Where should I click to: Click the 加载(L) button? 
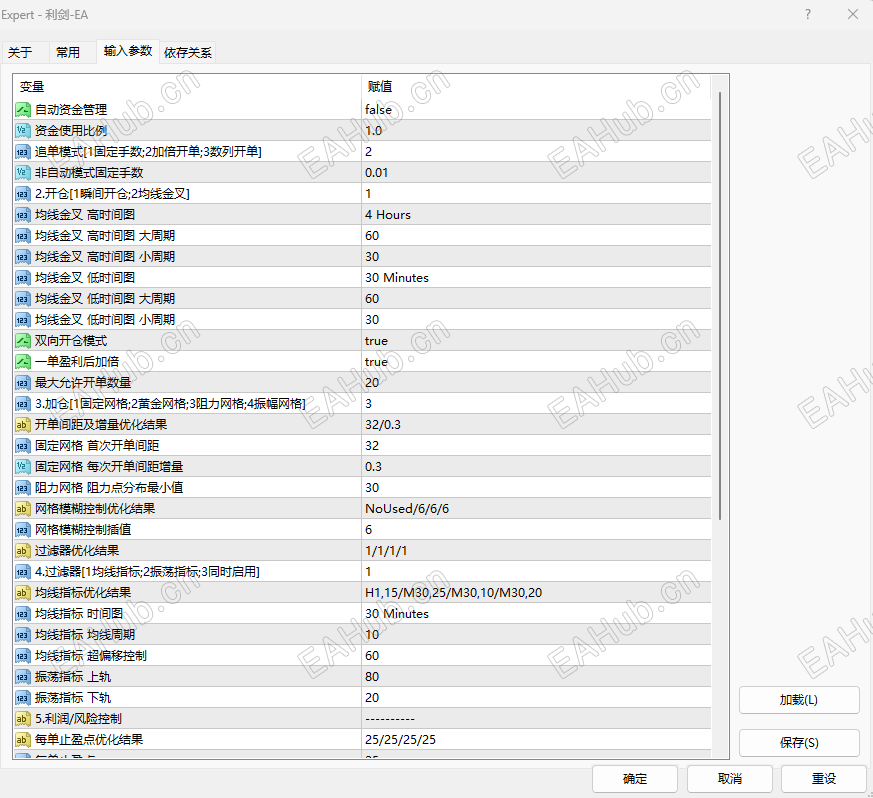[799, 700]
